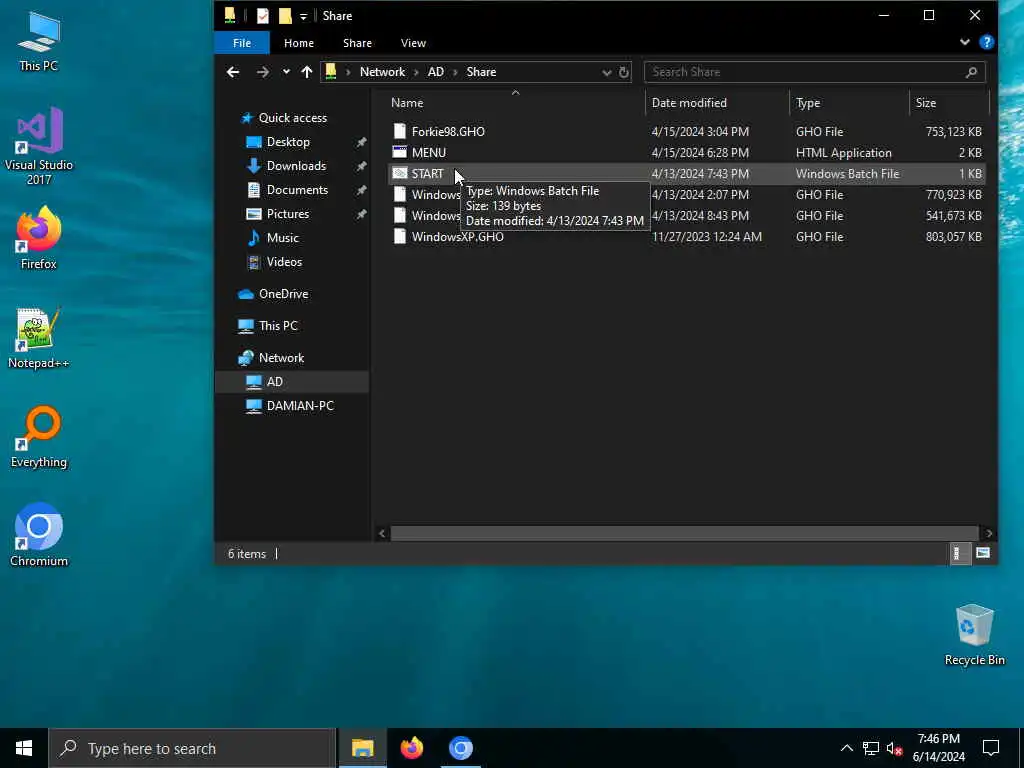
Task: Click the search magnifier in Explorer
Action: 971,72
